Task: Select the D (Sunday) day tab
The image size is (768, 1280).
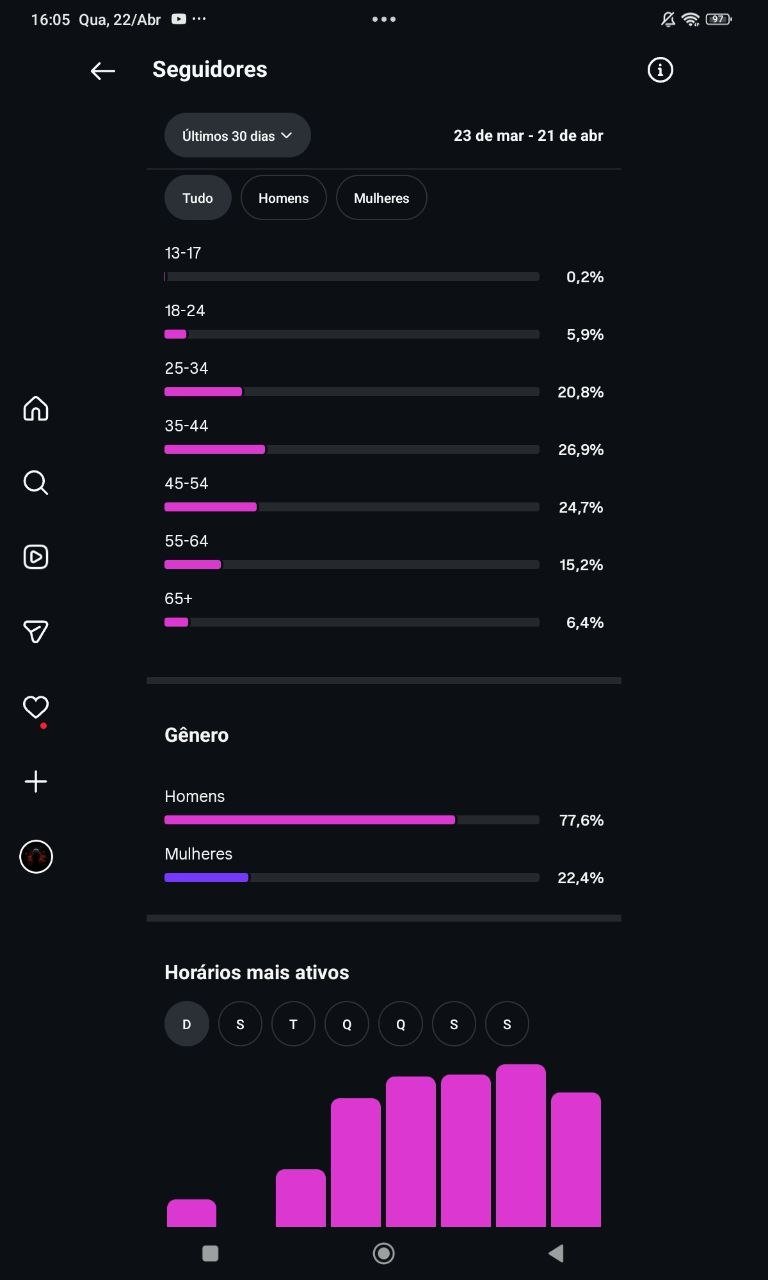Action: click(x=187, y=1024)
